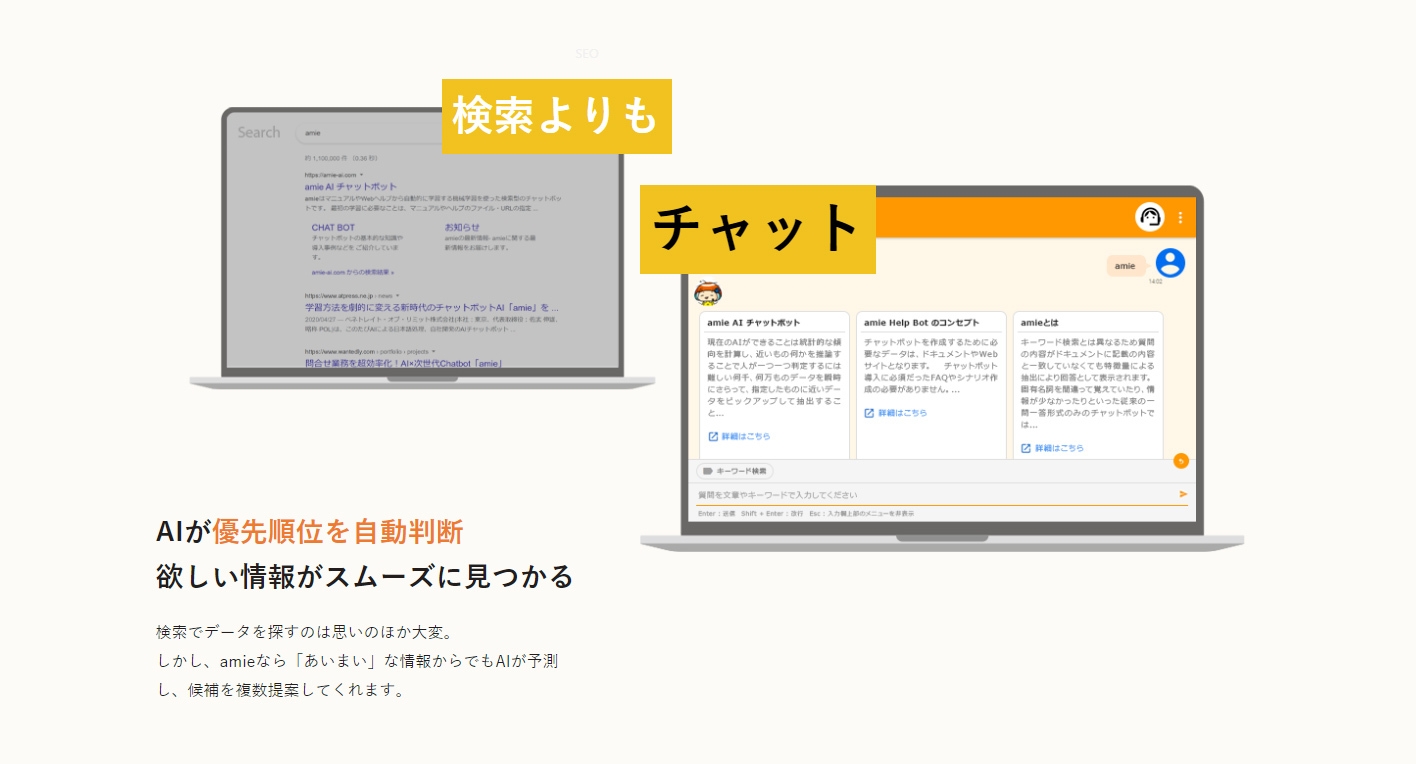
Task: Click the yellow 'チャット' banner
Action: coord(758,229)
